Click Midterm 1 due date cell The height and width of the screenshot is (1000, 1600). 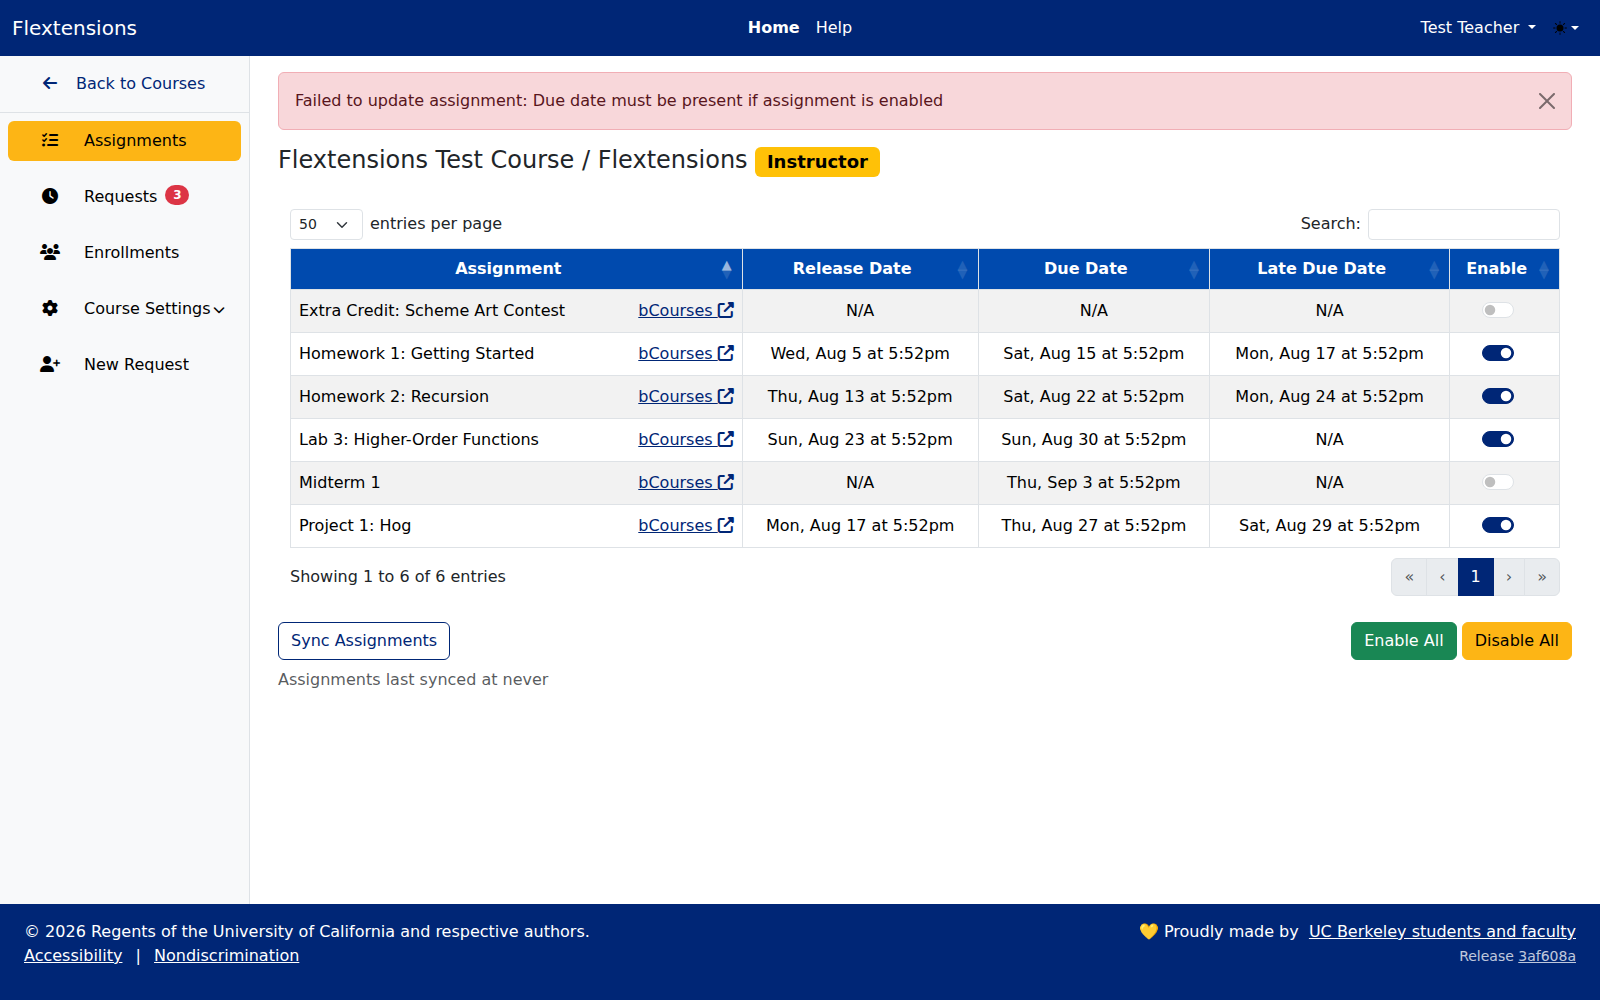pyautogui.click(x=1094, y=482)
